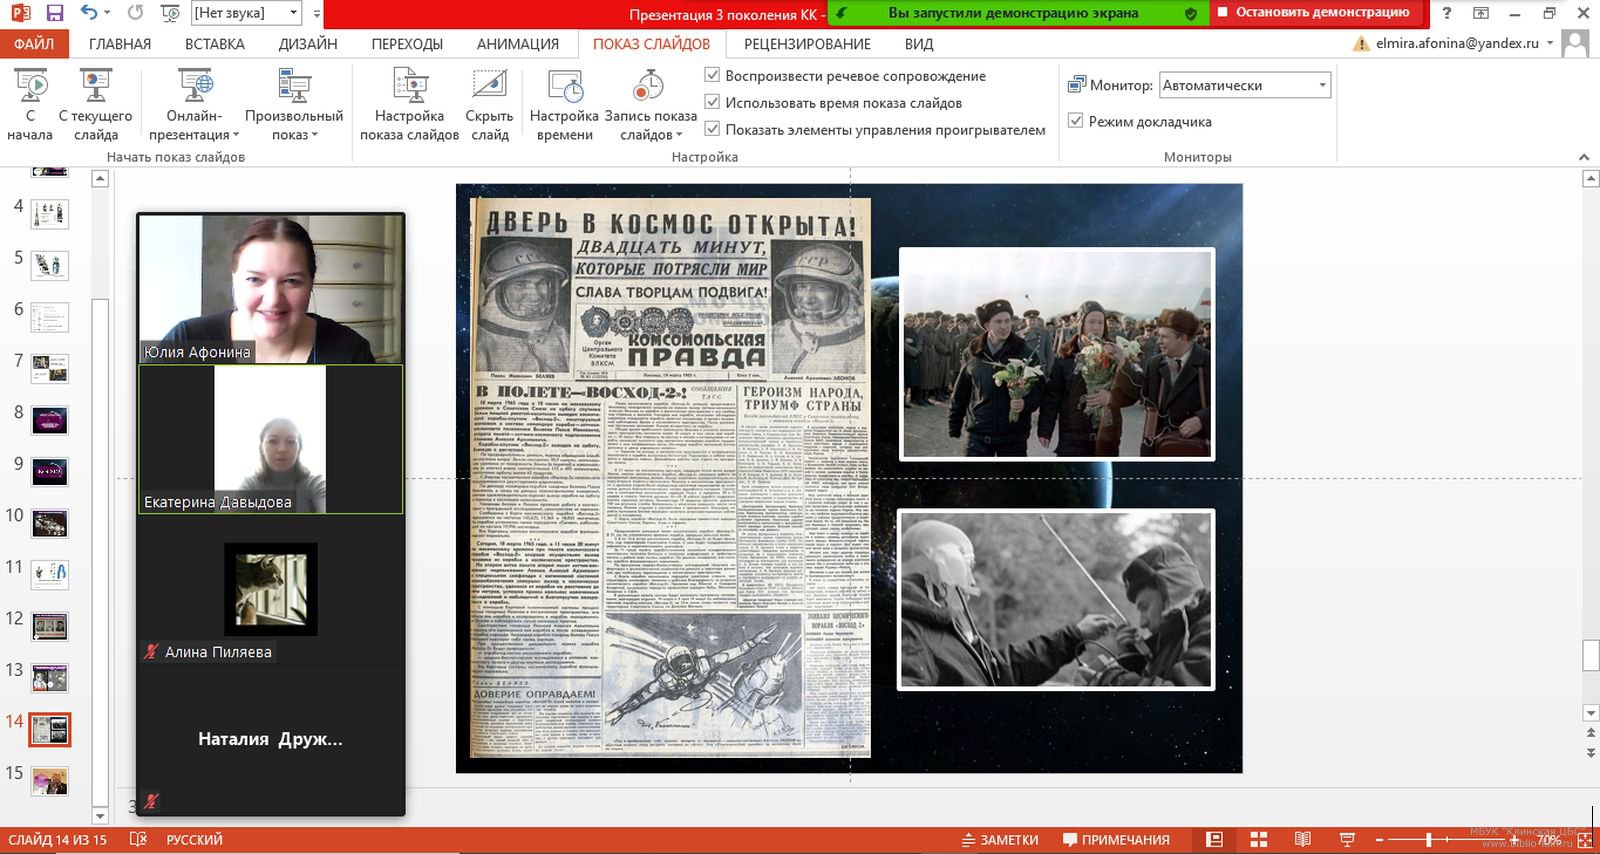Click slide editor vertical scrollbar thumb
Image resolution: width=1600 pixels, height=854 pixels.
(x=1591, y=655)
